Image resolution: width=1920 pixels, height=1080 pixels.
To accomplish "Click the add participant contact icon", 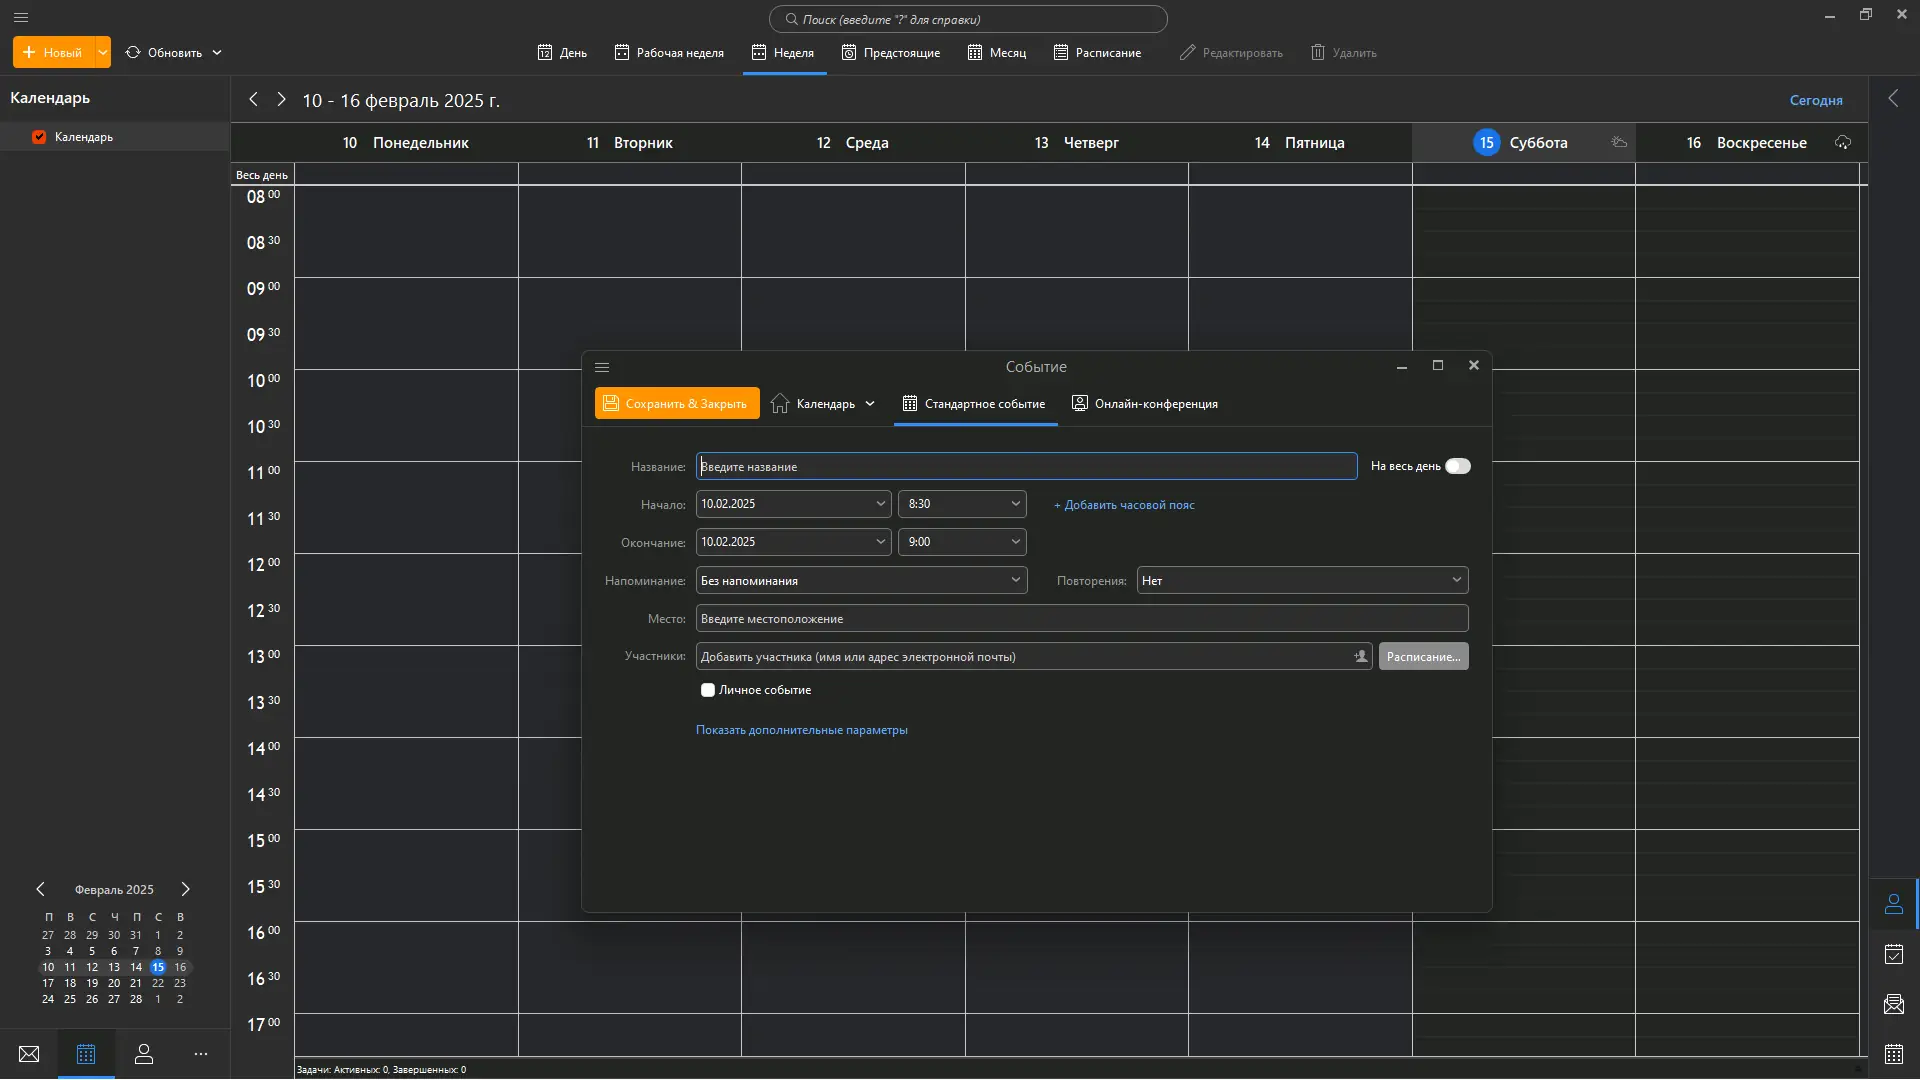I will pyautogui.click(x=1360, y=657).
